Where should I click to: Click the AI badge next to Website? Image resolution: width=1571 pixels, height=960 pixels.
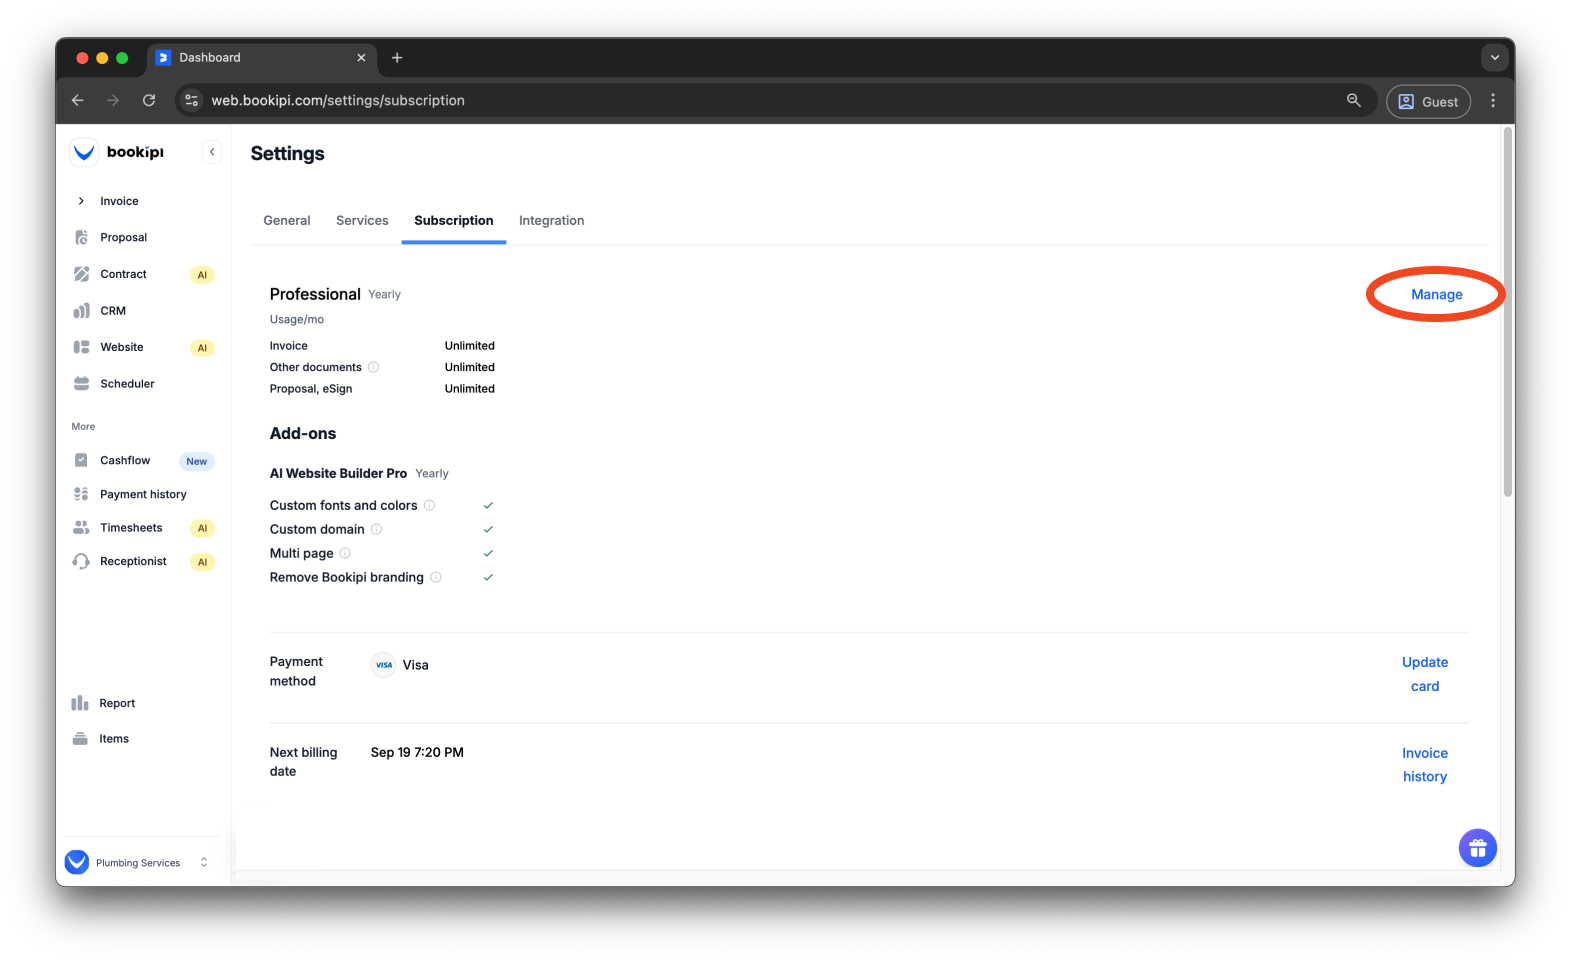click(x=202, y=348)
